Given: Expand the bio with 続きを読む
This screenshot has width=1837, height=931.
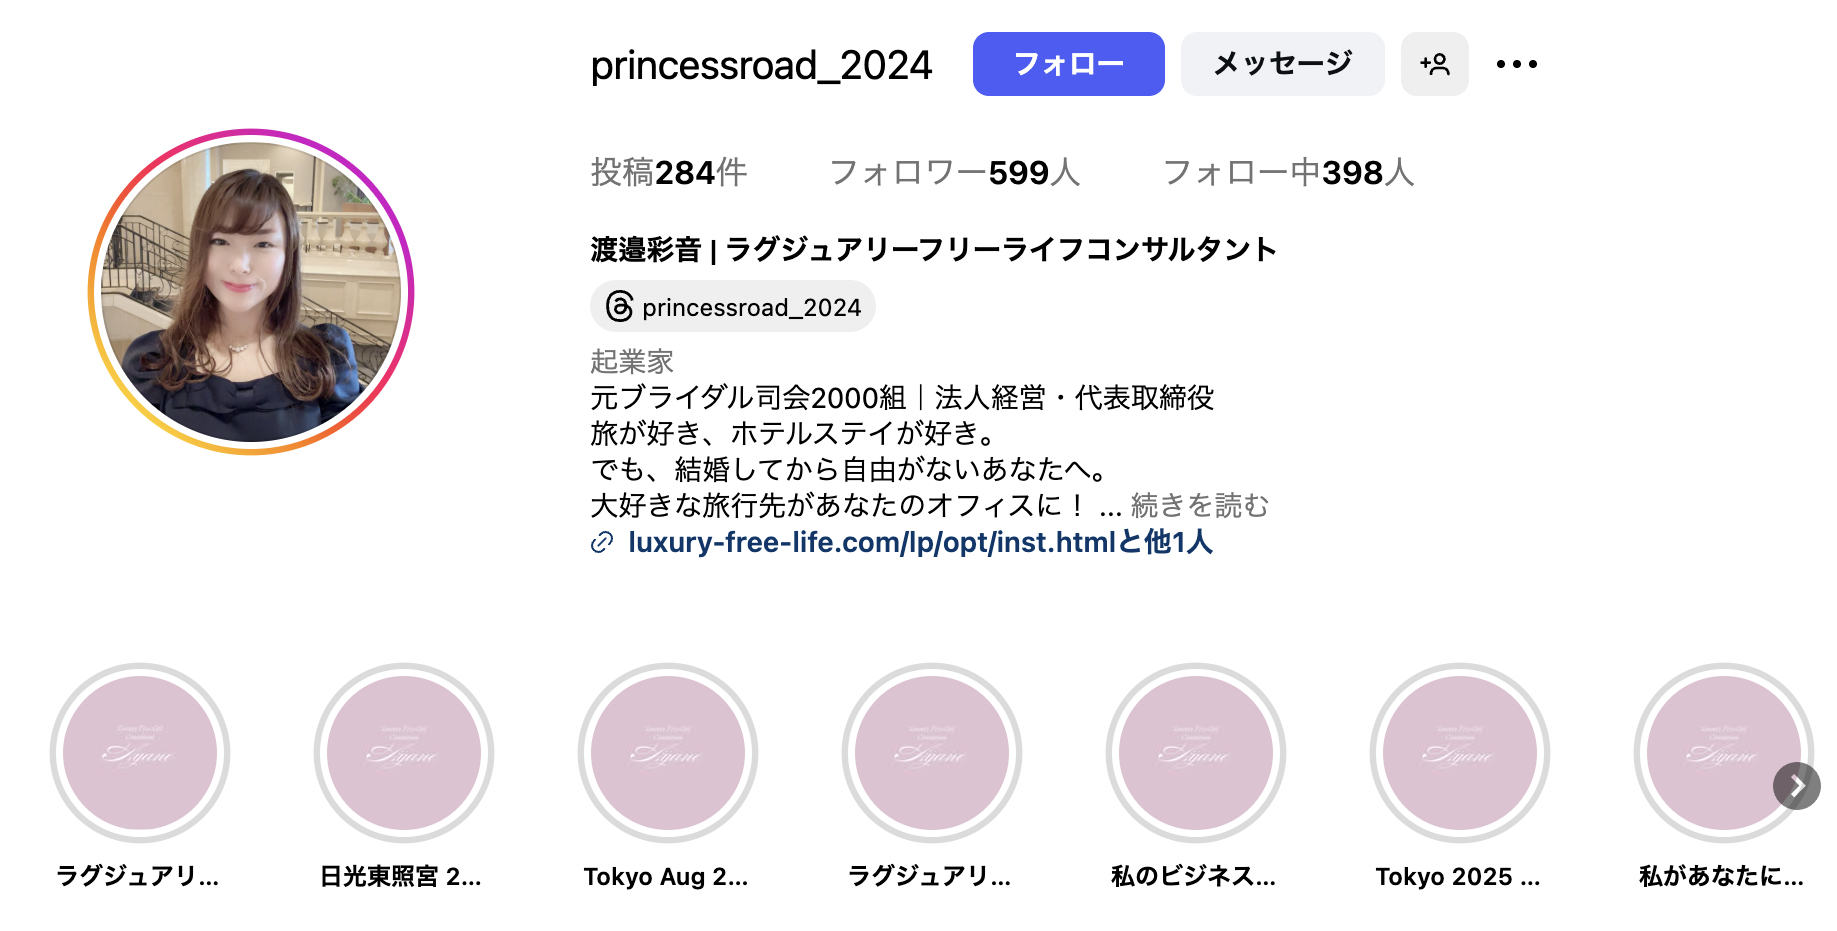Looking at the screenshot, I should coord(1199,506).
